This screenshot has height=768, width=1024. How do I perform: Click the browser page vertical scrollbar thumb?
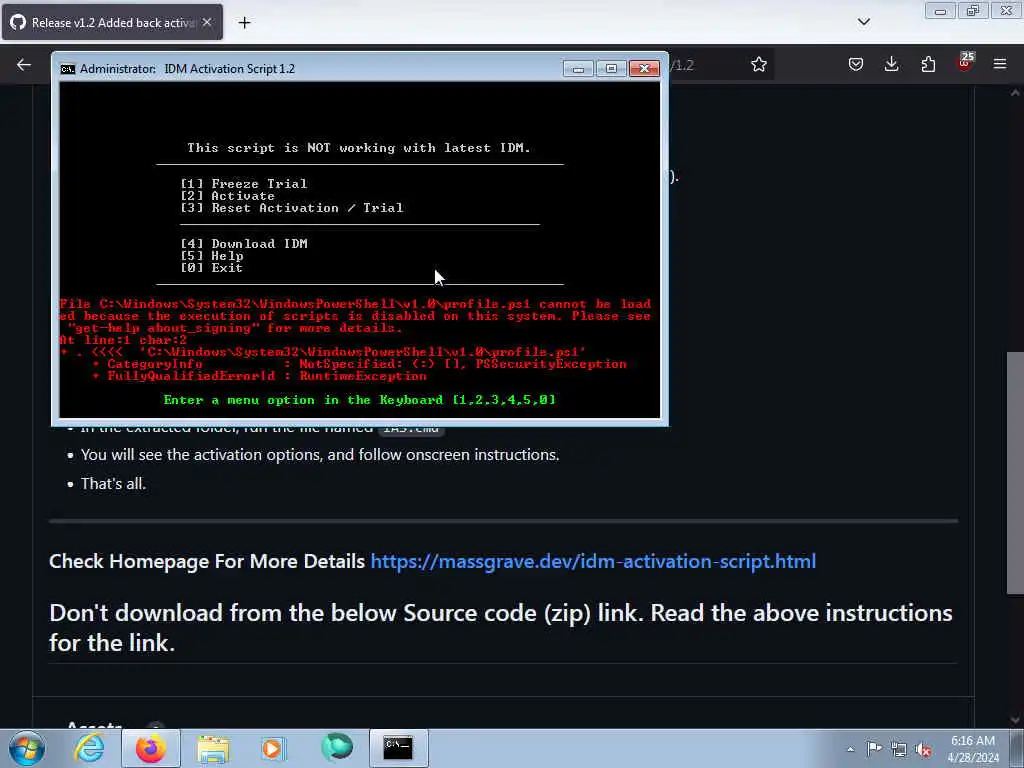tap(1015, 473)
